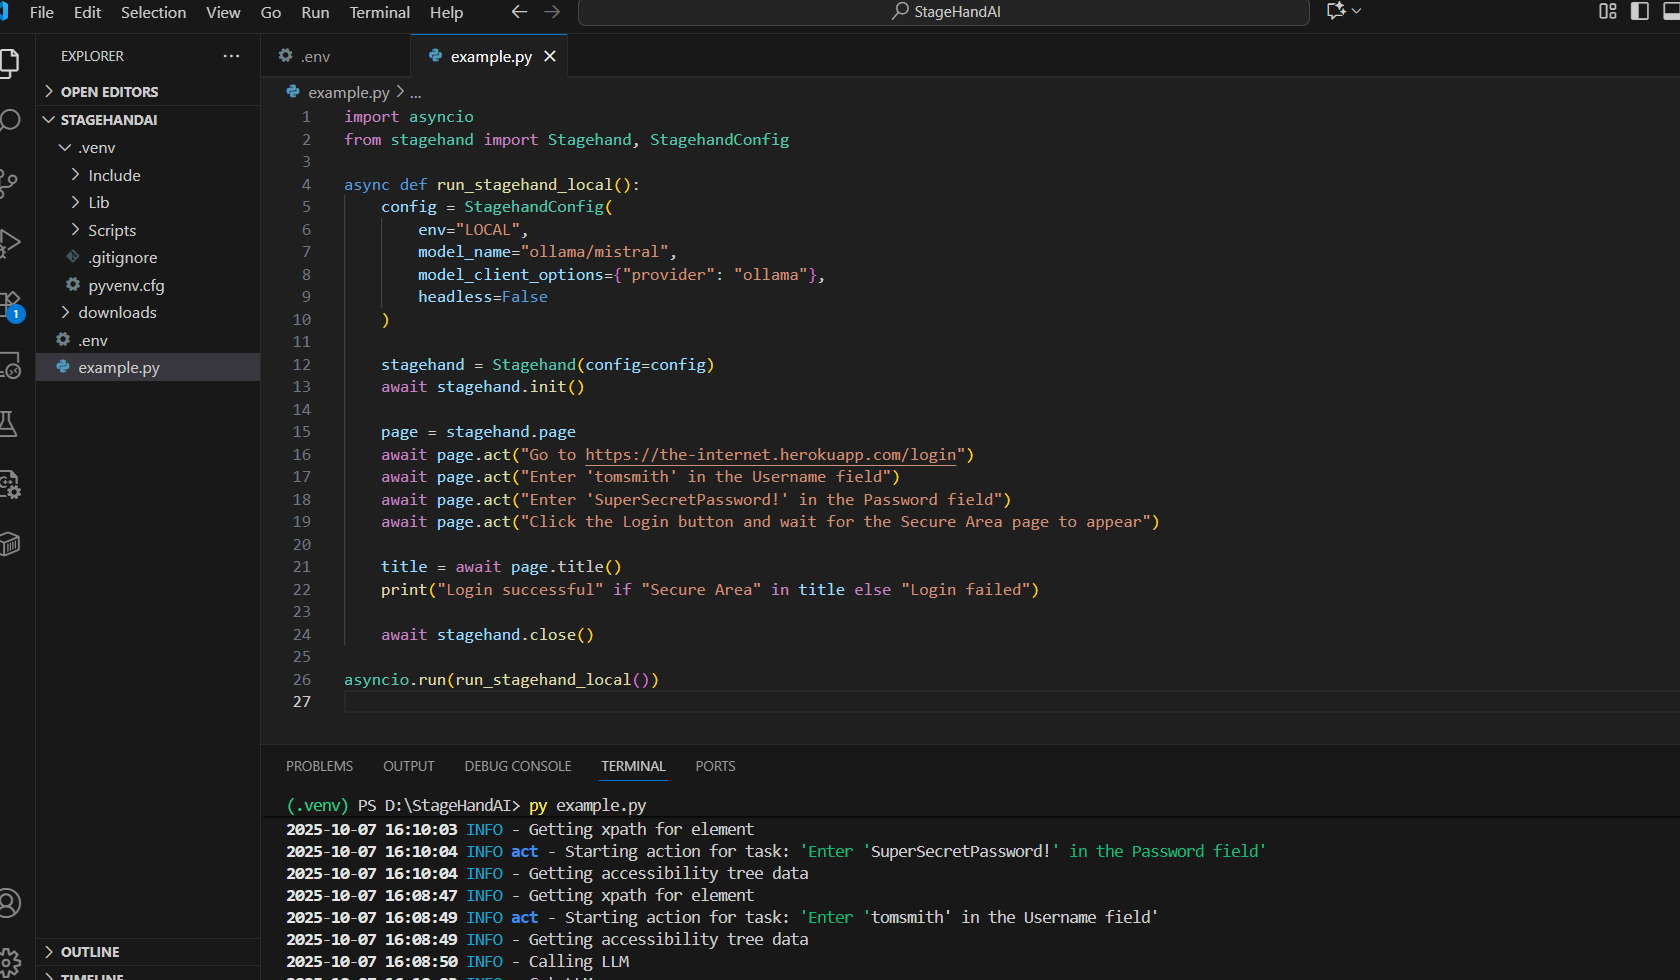Open the herokuapp login URL link in code
The image size is (1680, 980).
coord(770,455)
